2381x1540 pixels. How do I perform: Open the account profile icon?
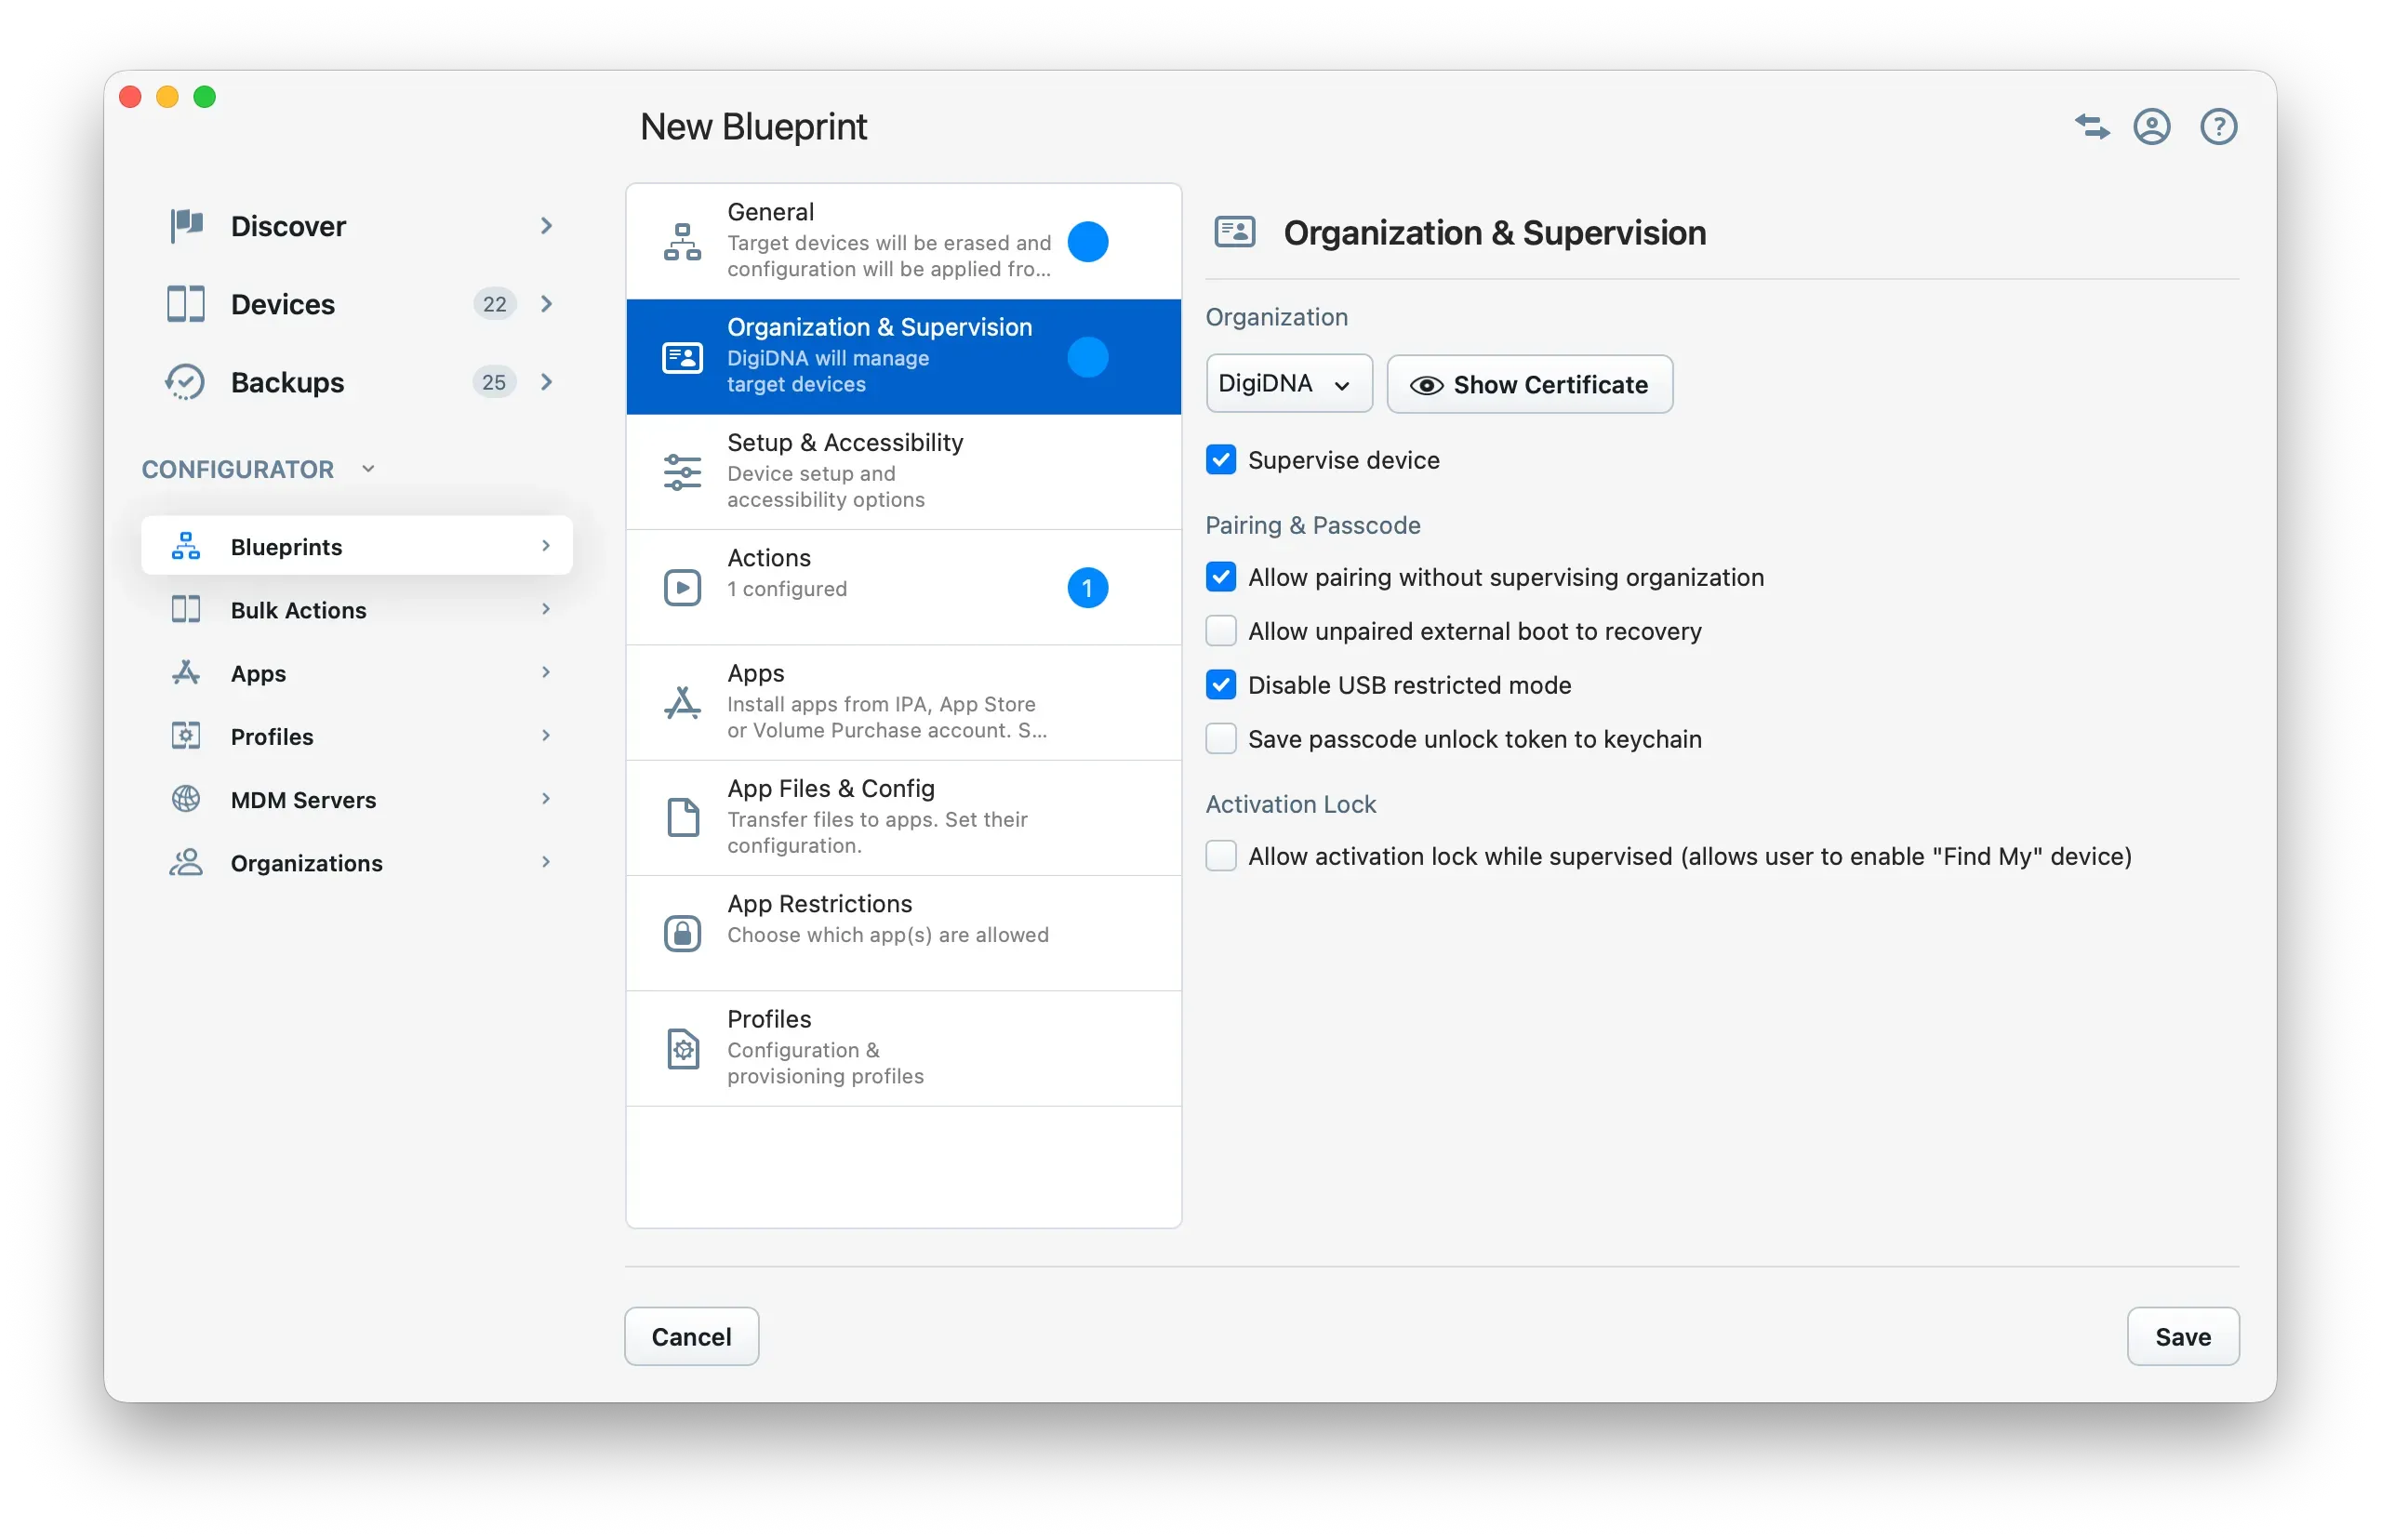2151,127
